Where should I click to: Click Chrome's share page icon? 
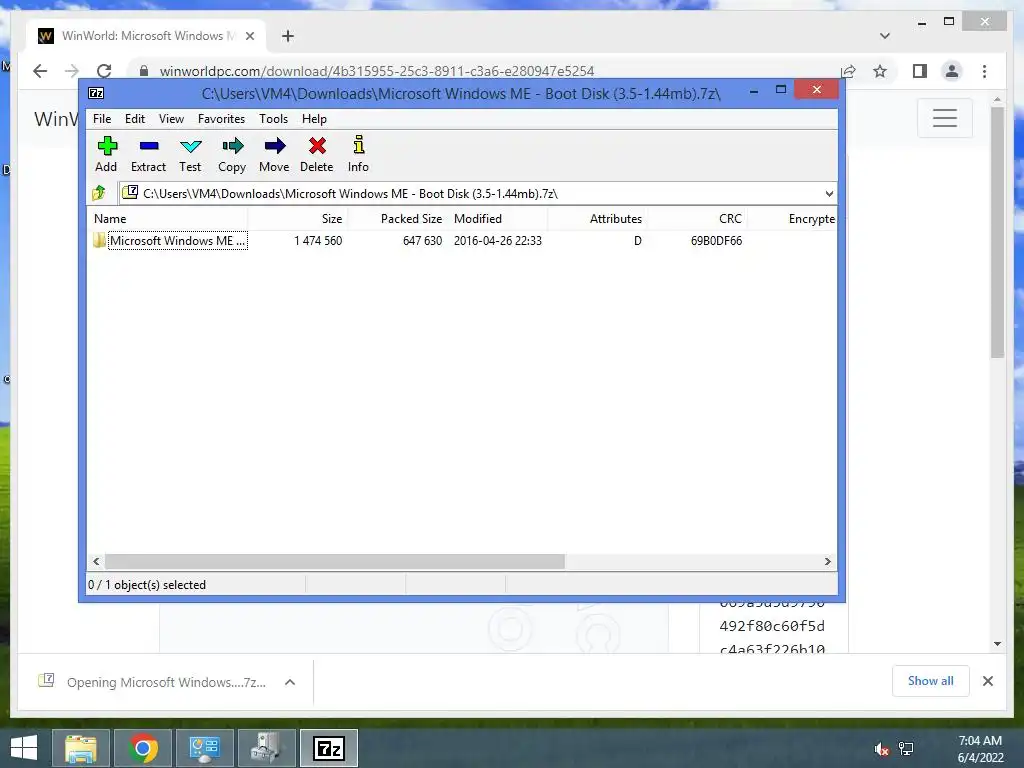[848, 71]
